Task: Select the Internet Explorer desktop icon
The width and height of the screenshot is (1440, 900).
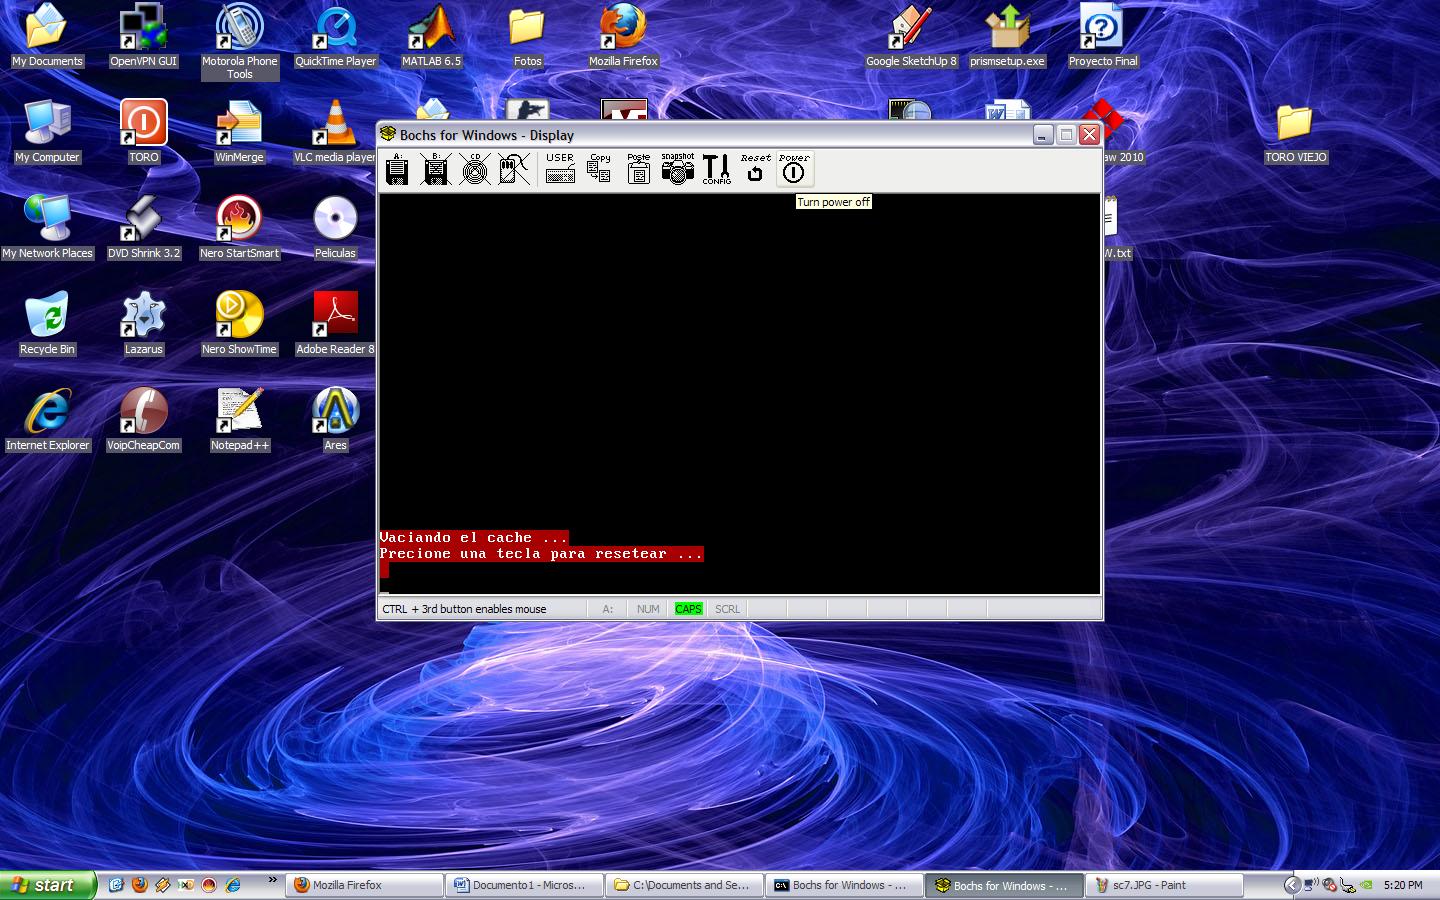Action: click(x=47, y=420)
